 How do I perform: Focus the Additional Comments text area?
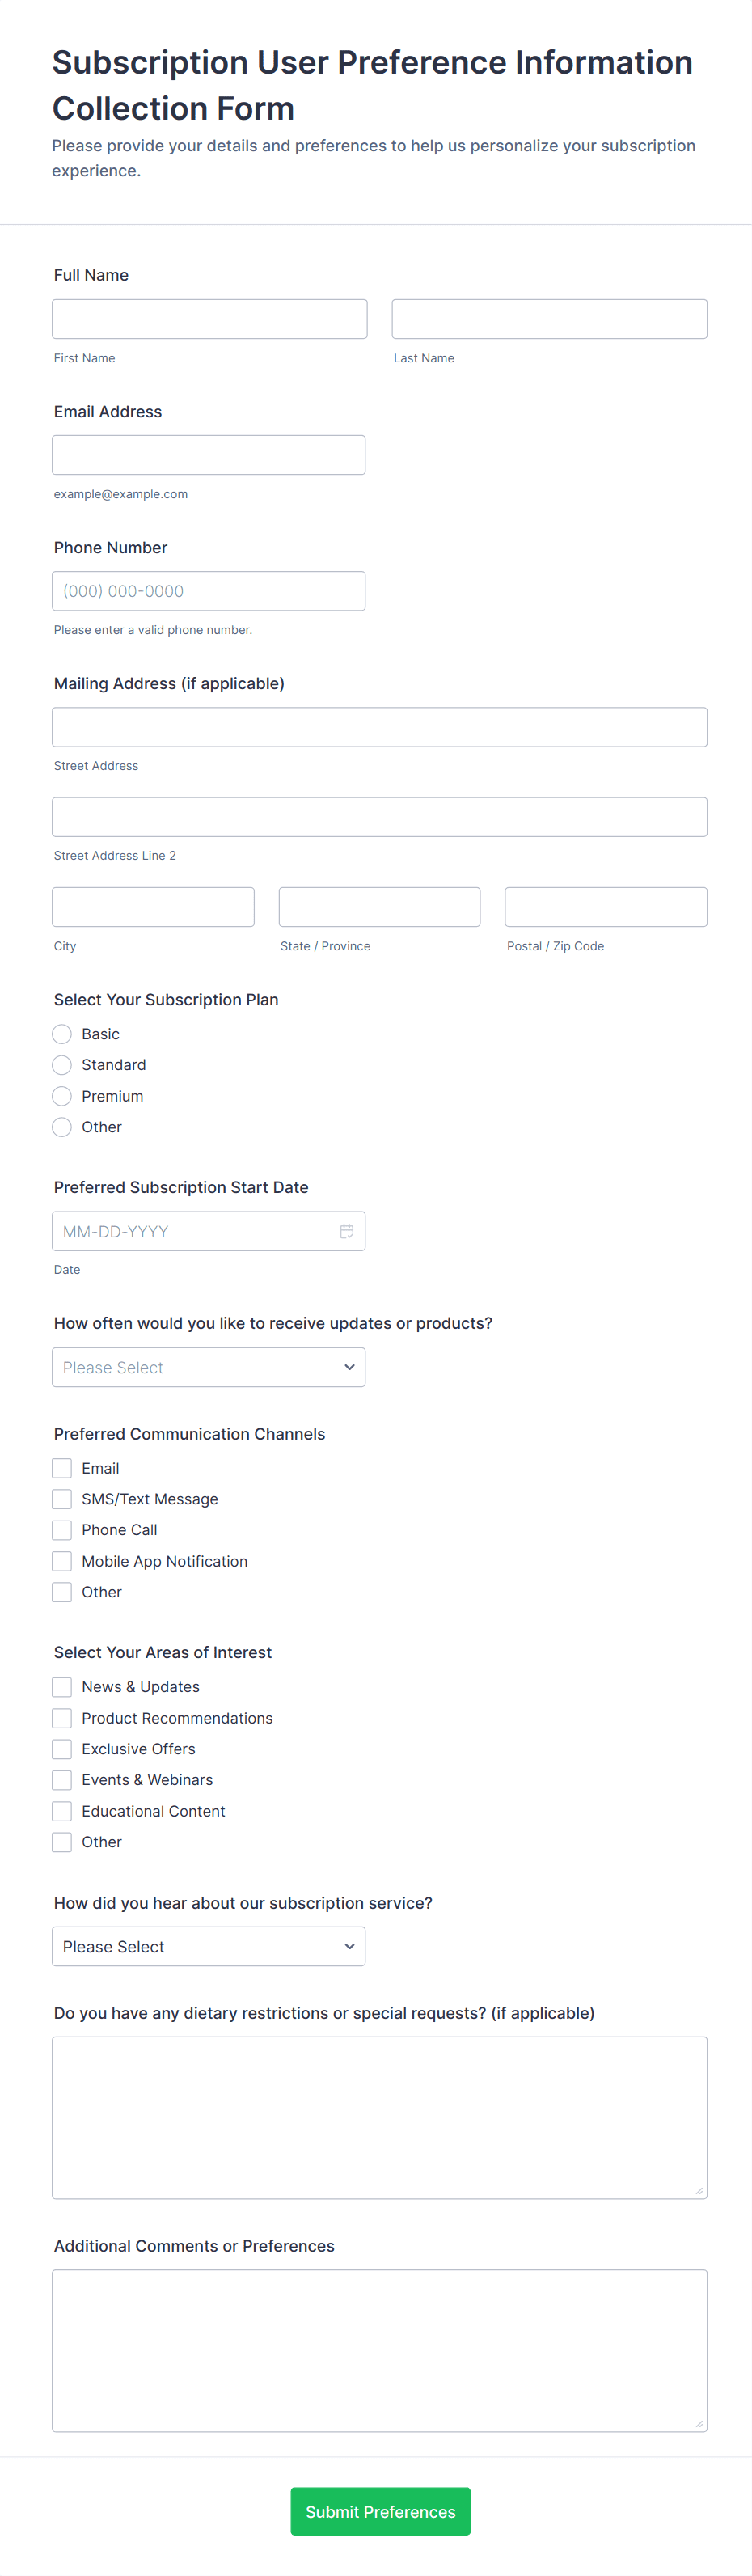(x=379, y=2350)
